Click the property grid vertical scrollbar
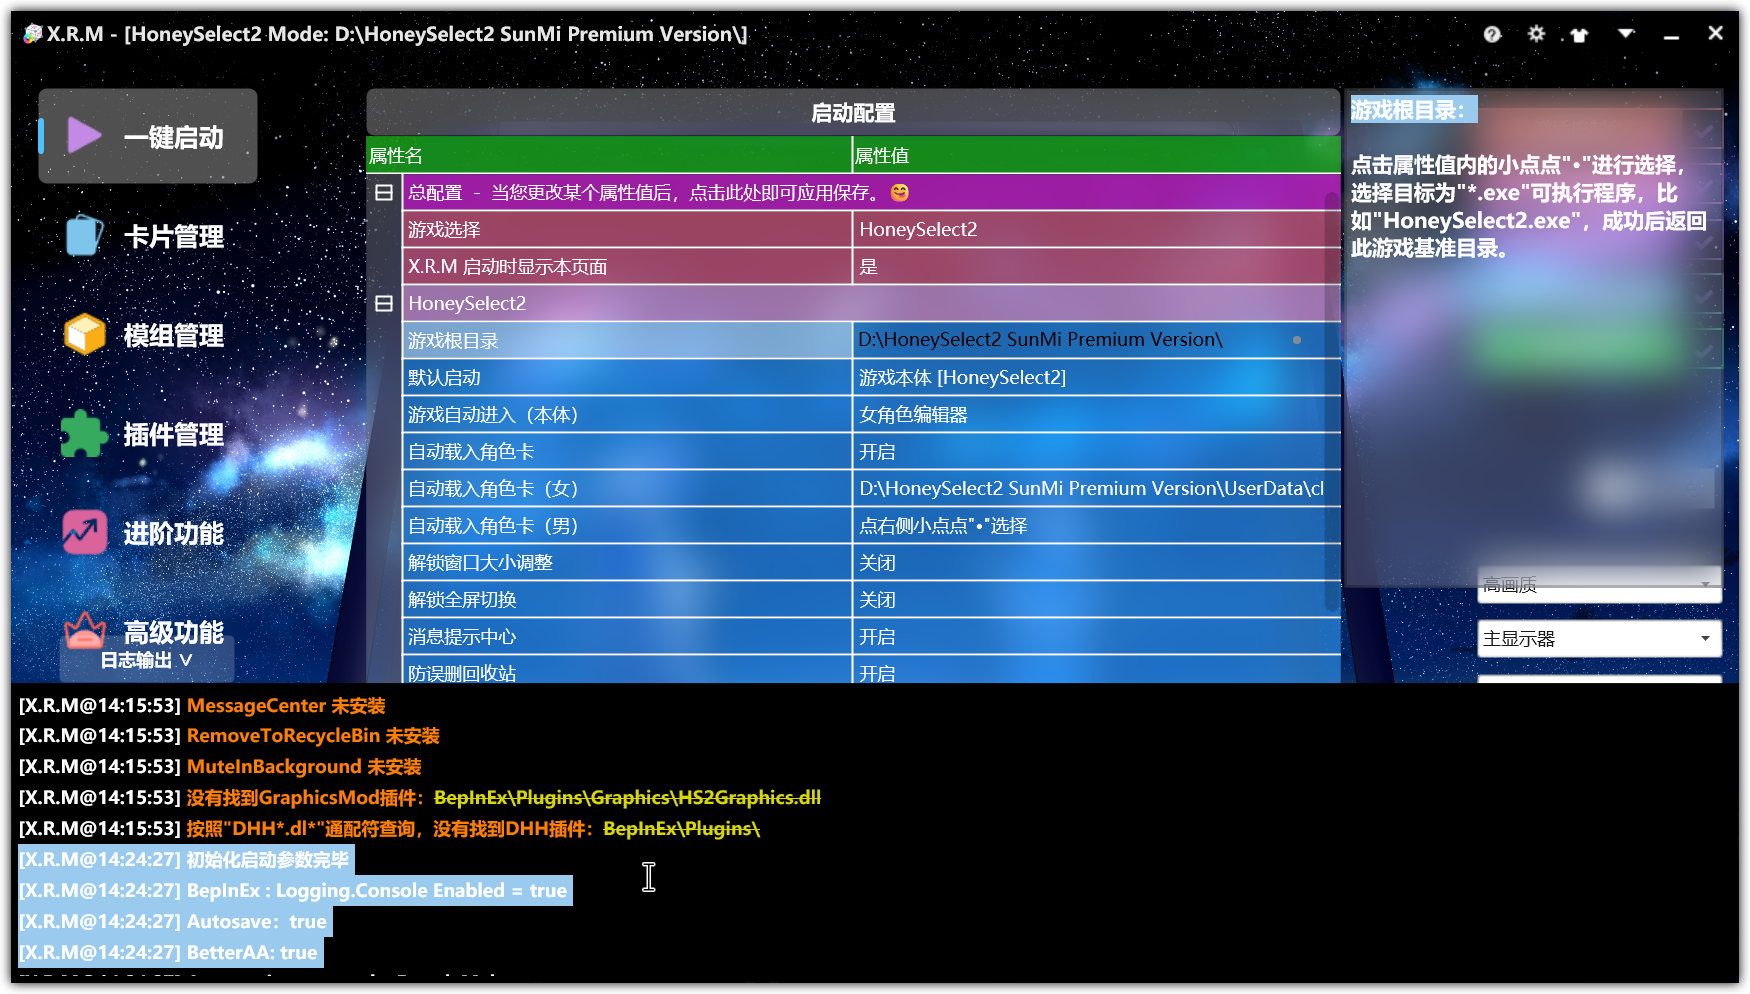1750x994 pixels. [1332, 400]
